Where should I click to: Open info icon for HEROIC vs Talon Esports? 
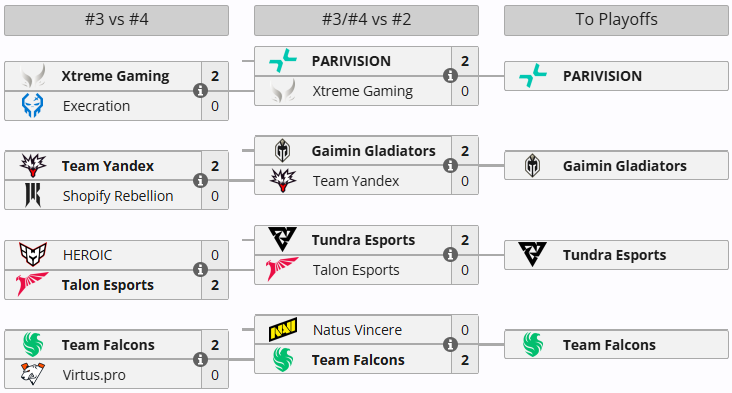[x=200, y=269]
